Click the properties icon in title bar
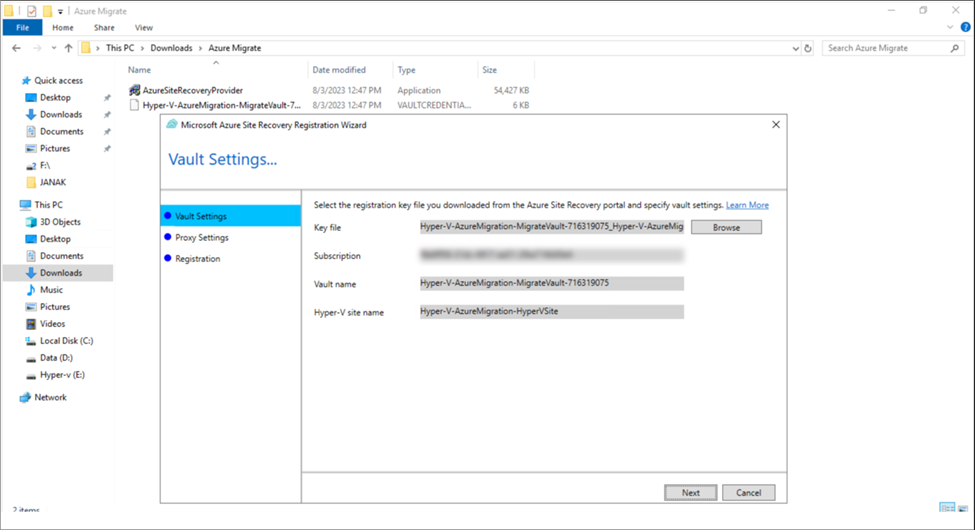 31,11
